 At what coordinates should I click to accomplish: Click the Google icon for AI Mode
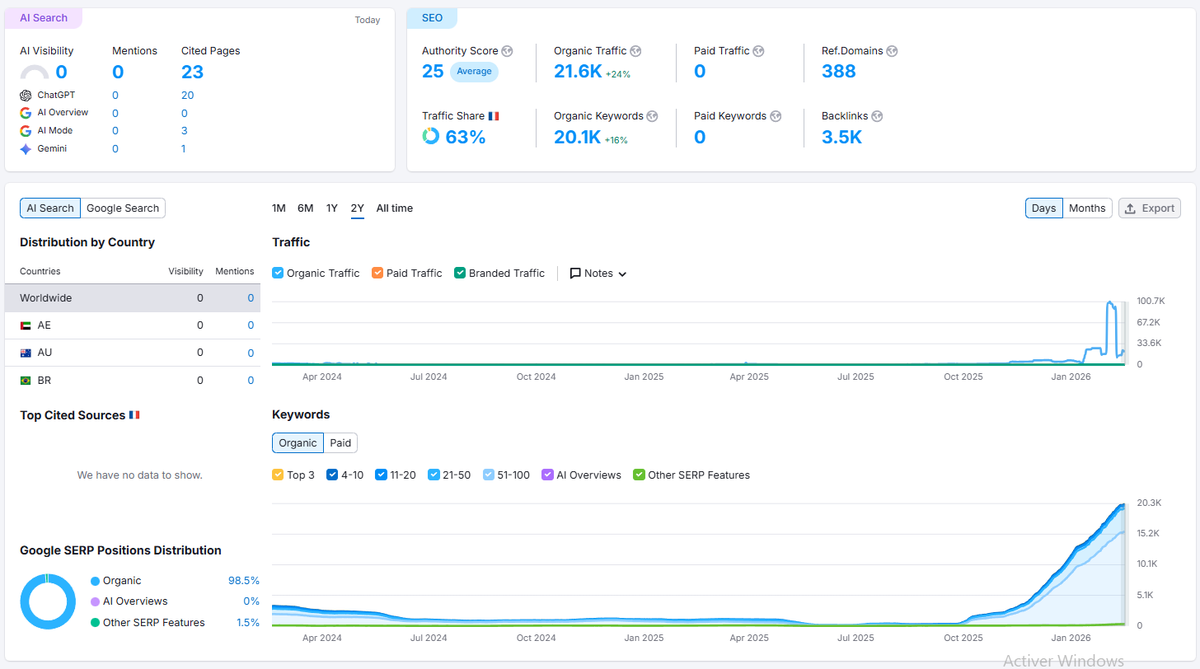(26, 131)
